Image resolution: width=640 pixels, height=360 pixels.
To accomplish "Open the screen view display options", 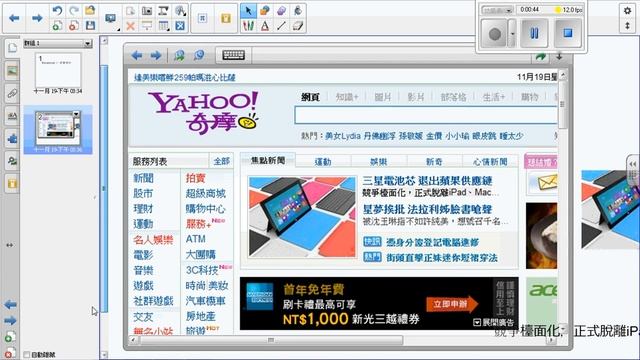I will point(111,19).
